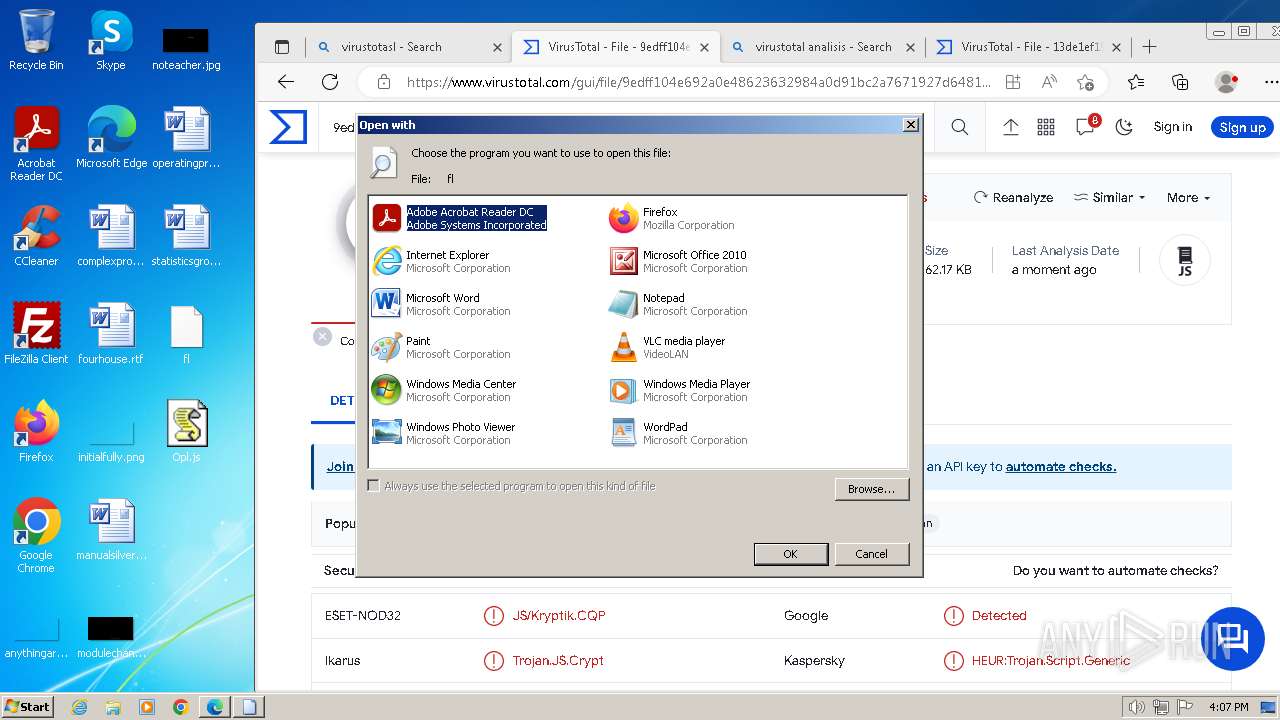
Task: Click VirusTotal upload file icon
Action: coord(1011,127)
